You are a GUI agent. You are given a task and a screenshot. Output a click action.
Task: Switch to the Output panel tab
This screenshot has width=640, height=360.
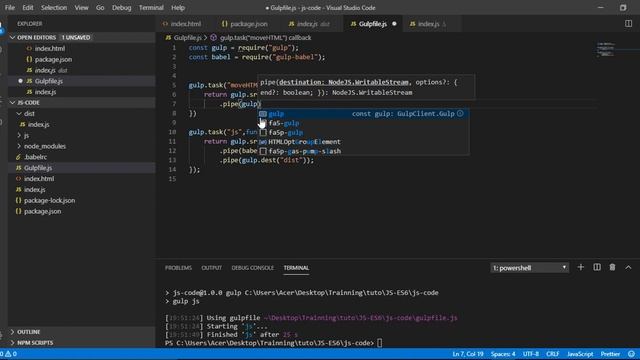(211, 268)
